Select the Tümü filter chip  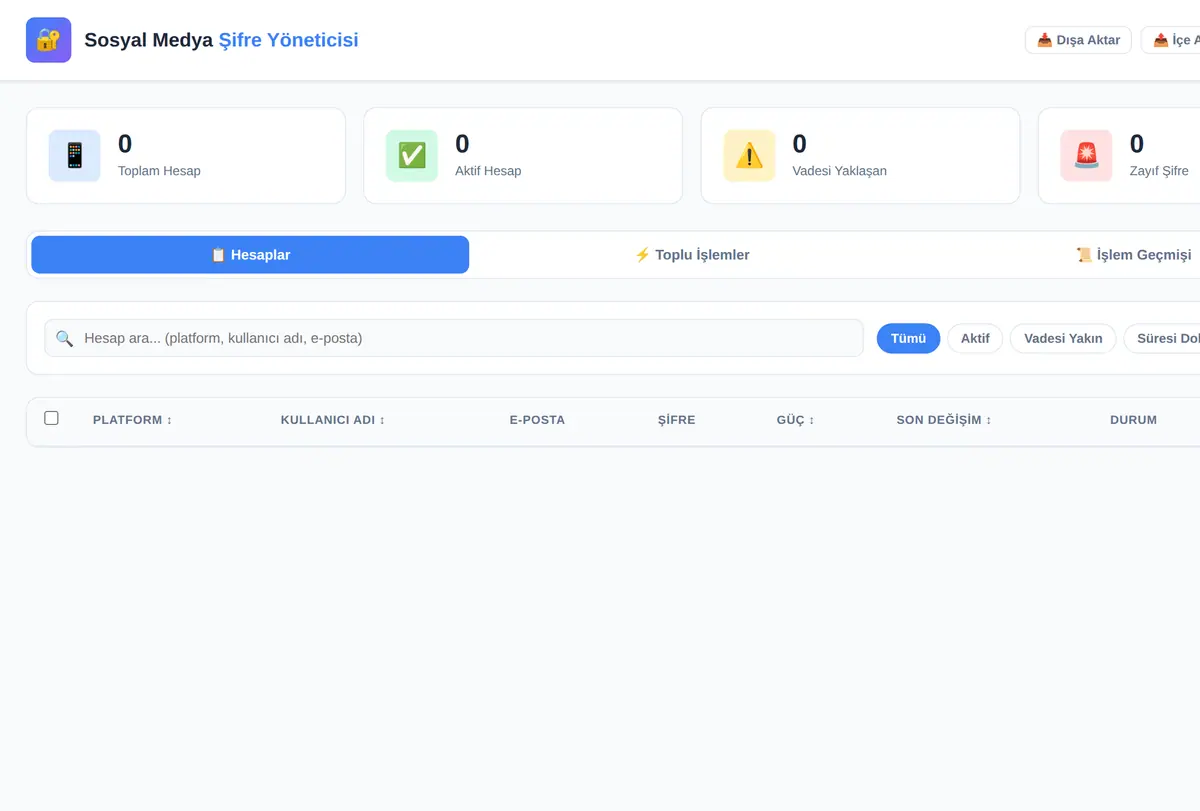pos(908,338)
